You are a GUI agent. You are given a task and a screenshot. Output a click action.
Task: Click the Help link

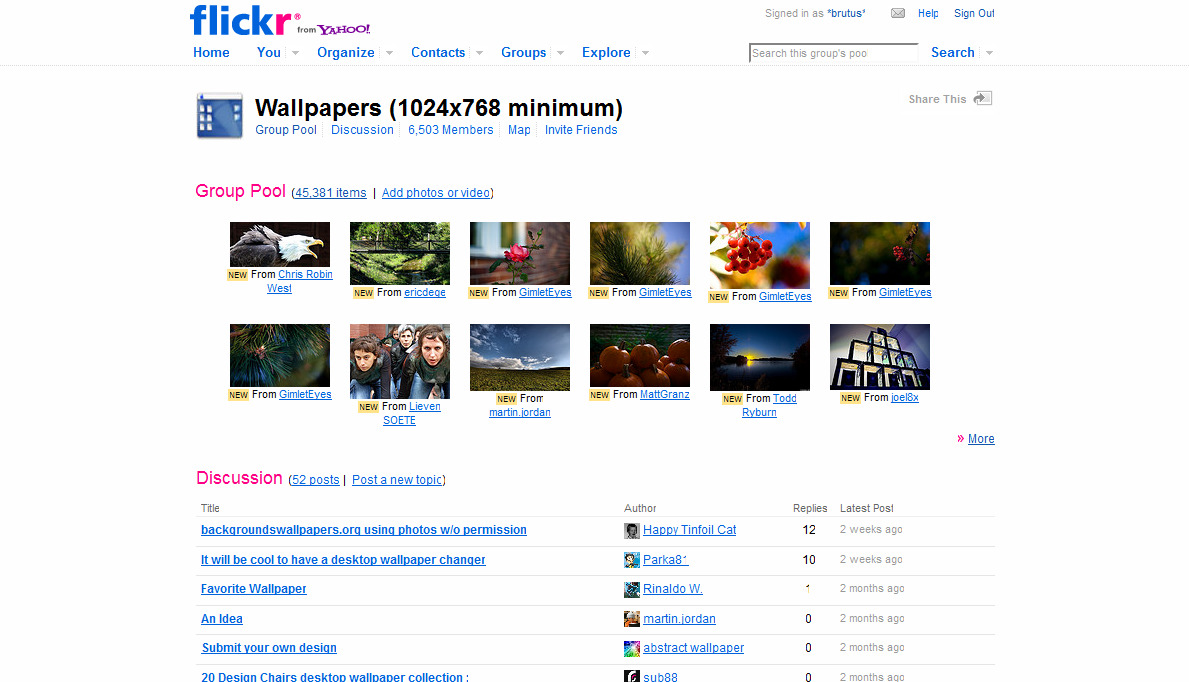click(x=928, y=14)
